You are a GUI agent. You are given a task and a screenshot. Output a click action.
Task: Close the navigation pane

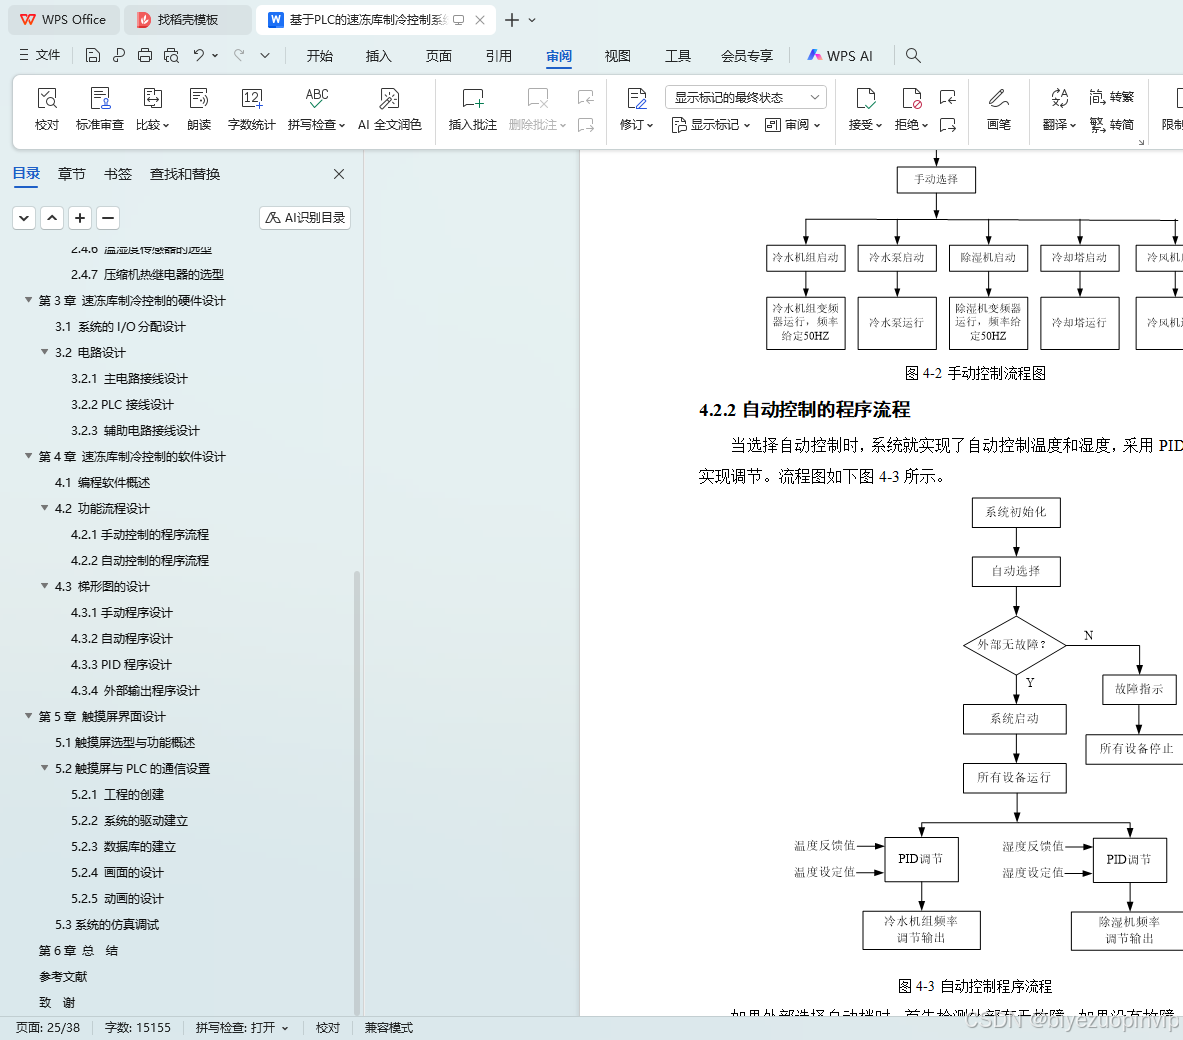coord(339,174)
